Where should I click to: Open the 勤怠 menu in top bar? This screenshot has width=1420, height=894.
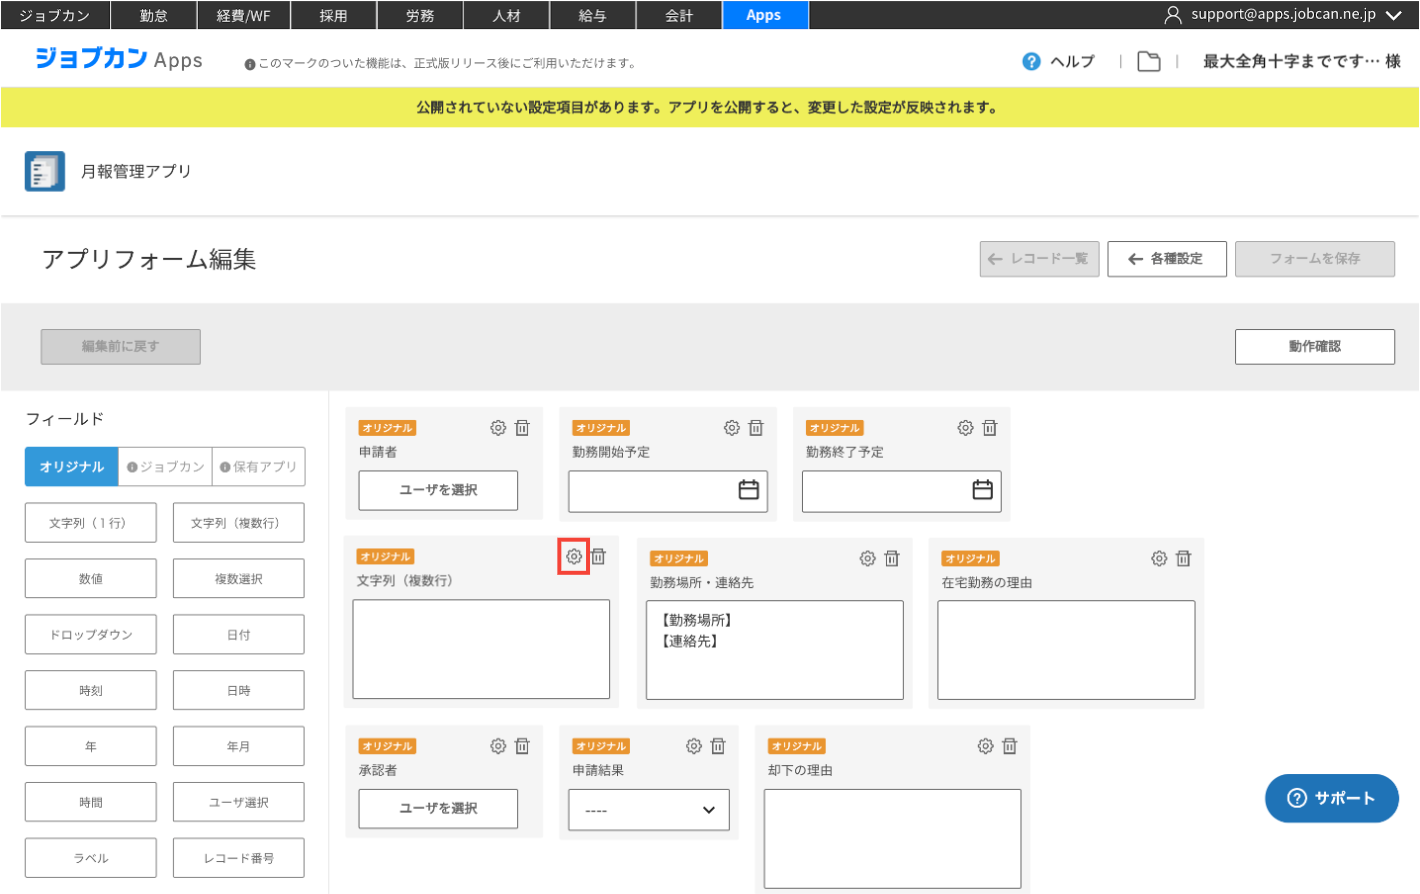[x=154, y=15]
